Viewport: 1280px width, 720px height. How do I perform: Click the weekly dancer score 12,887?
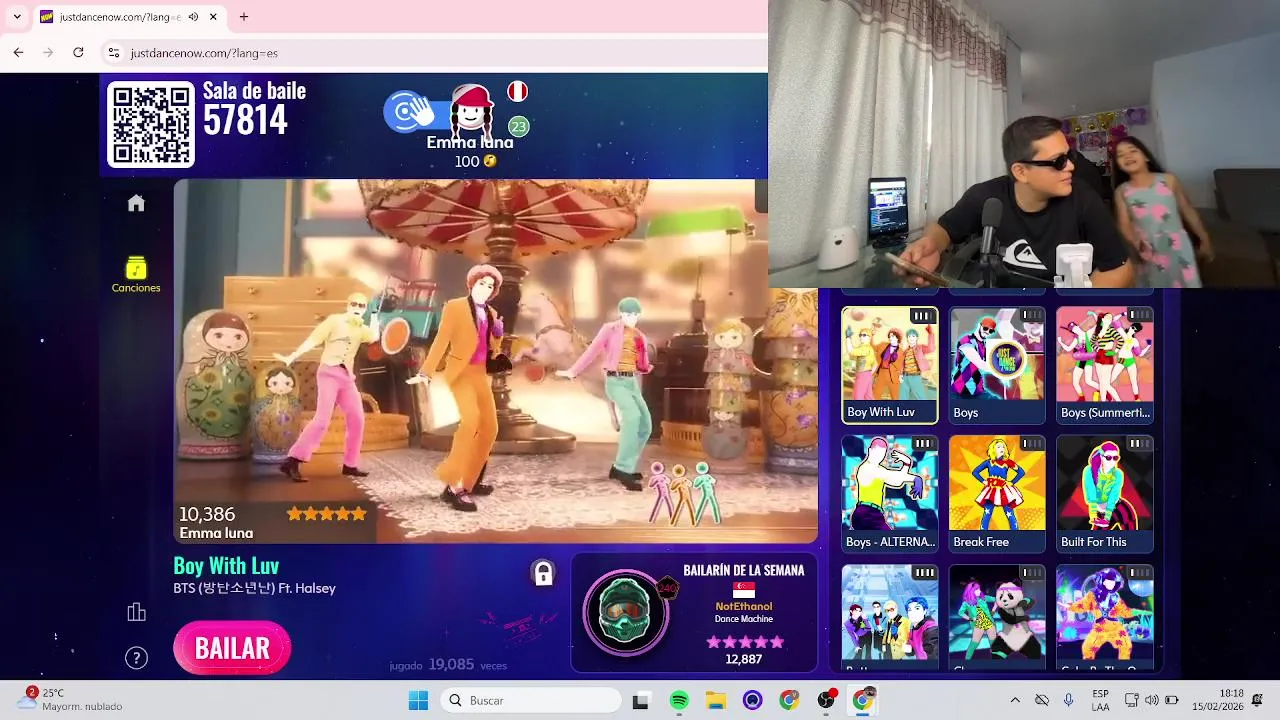click(x=744, y=659)
